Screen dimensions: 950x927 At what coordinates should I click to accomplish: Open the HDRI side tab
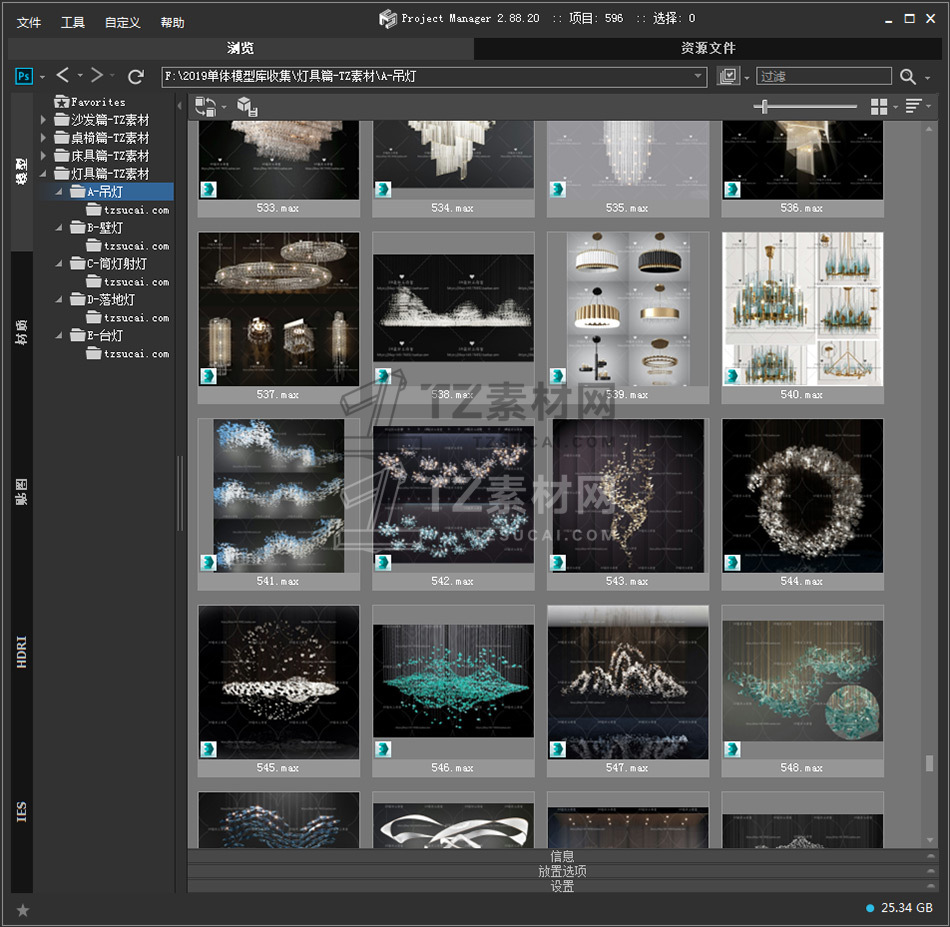22,651
